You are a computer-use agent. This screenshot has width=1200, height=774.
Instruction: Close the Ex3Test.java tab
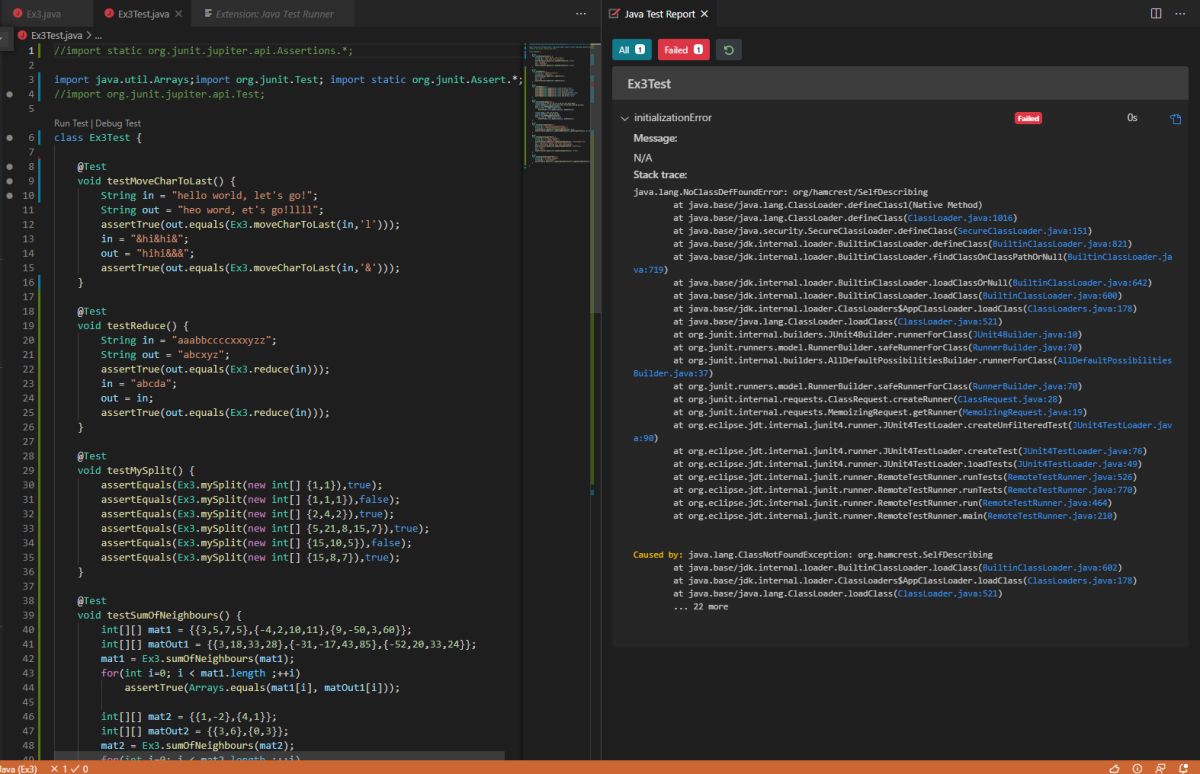(178, 14)
